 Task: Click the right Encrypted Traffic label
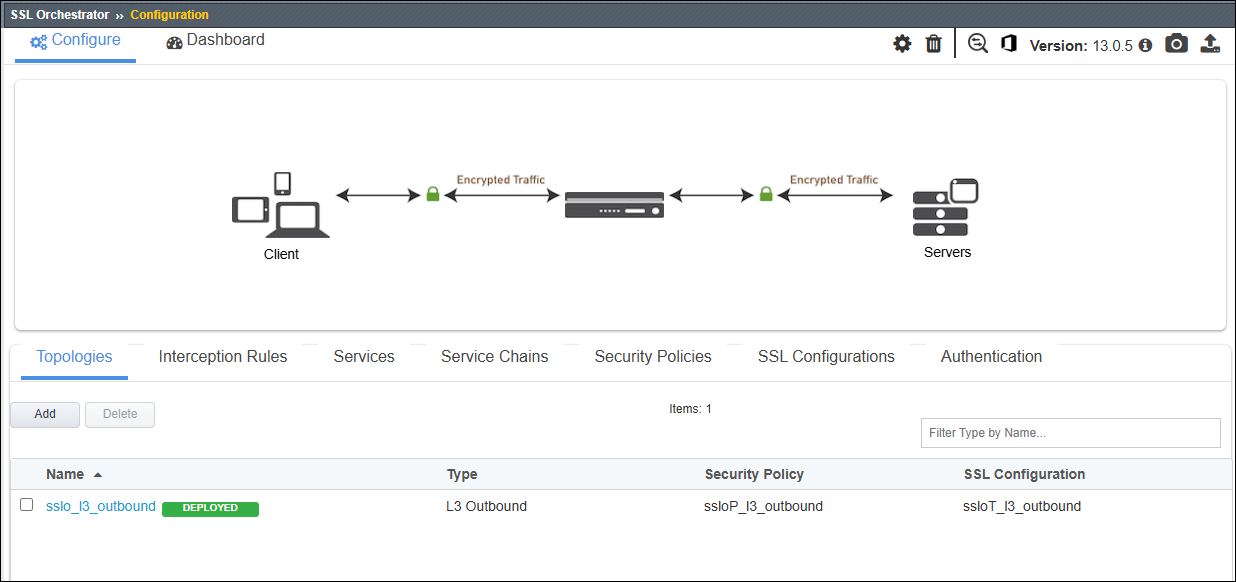tap(834, 180)
